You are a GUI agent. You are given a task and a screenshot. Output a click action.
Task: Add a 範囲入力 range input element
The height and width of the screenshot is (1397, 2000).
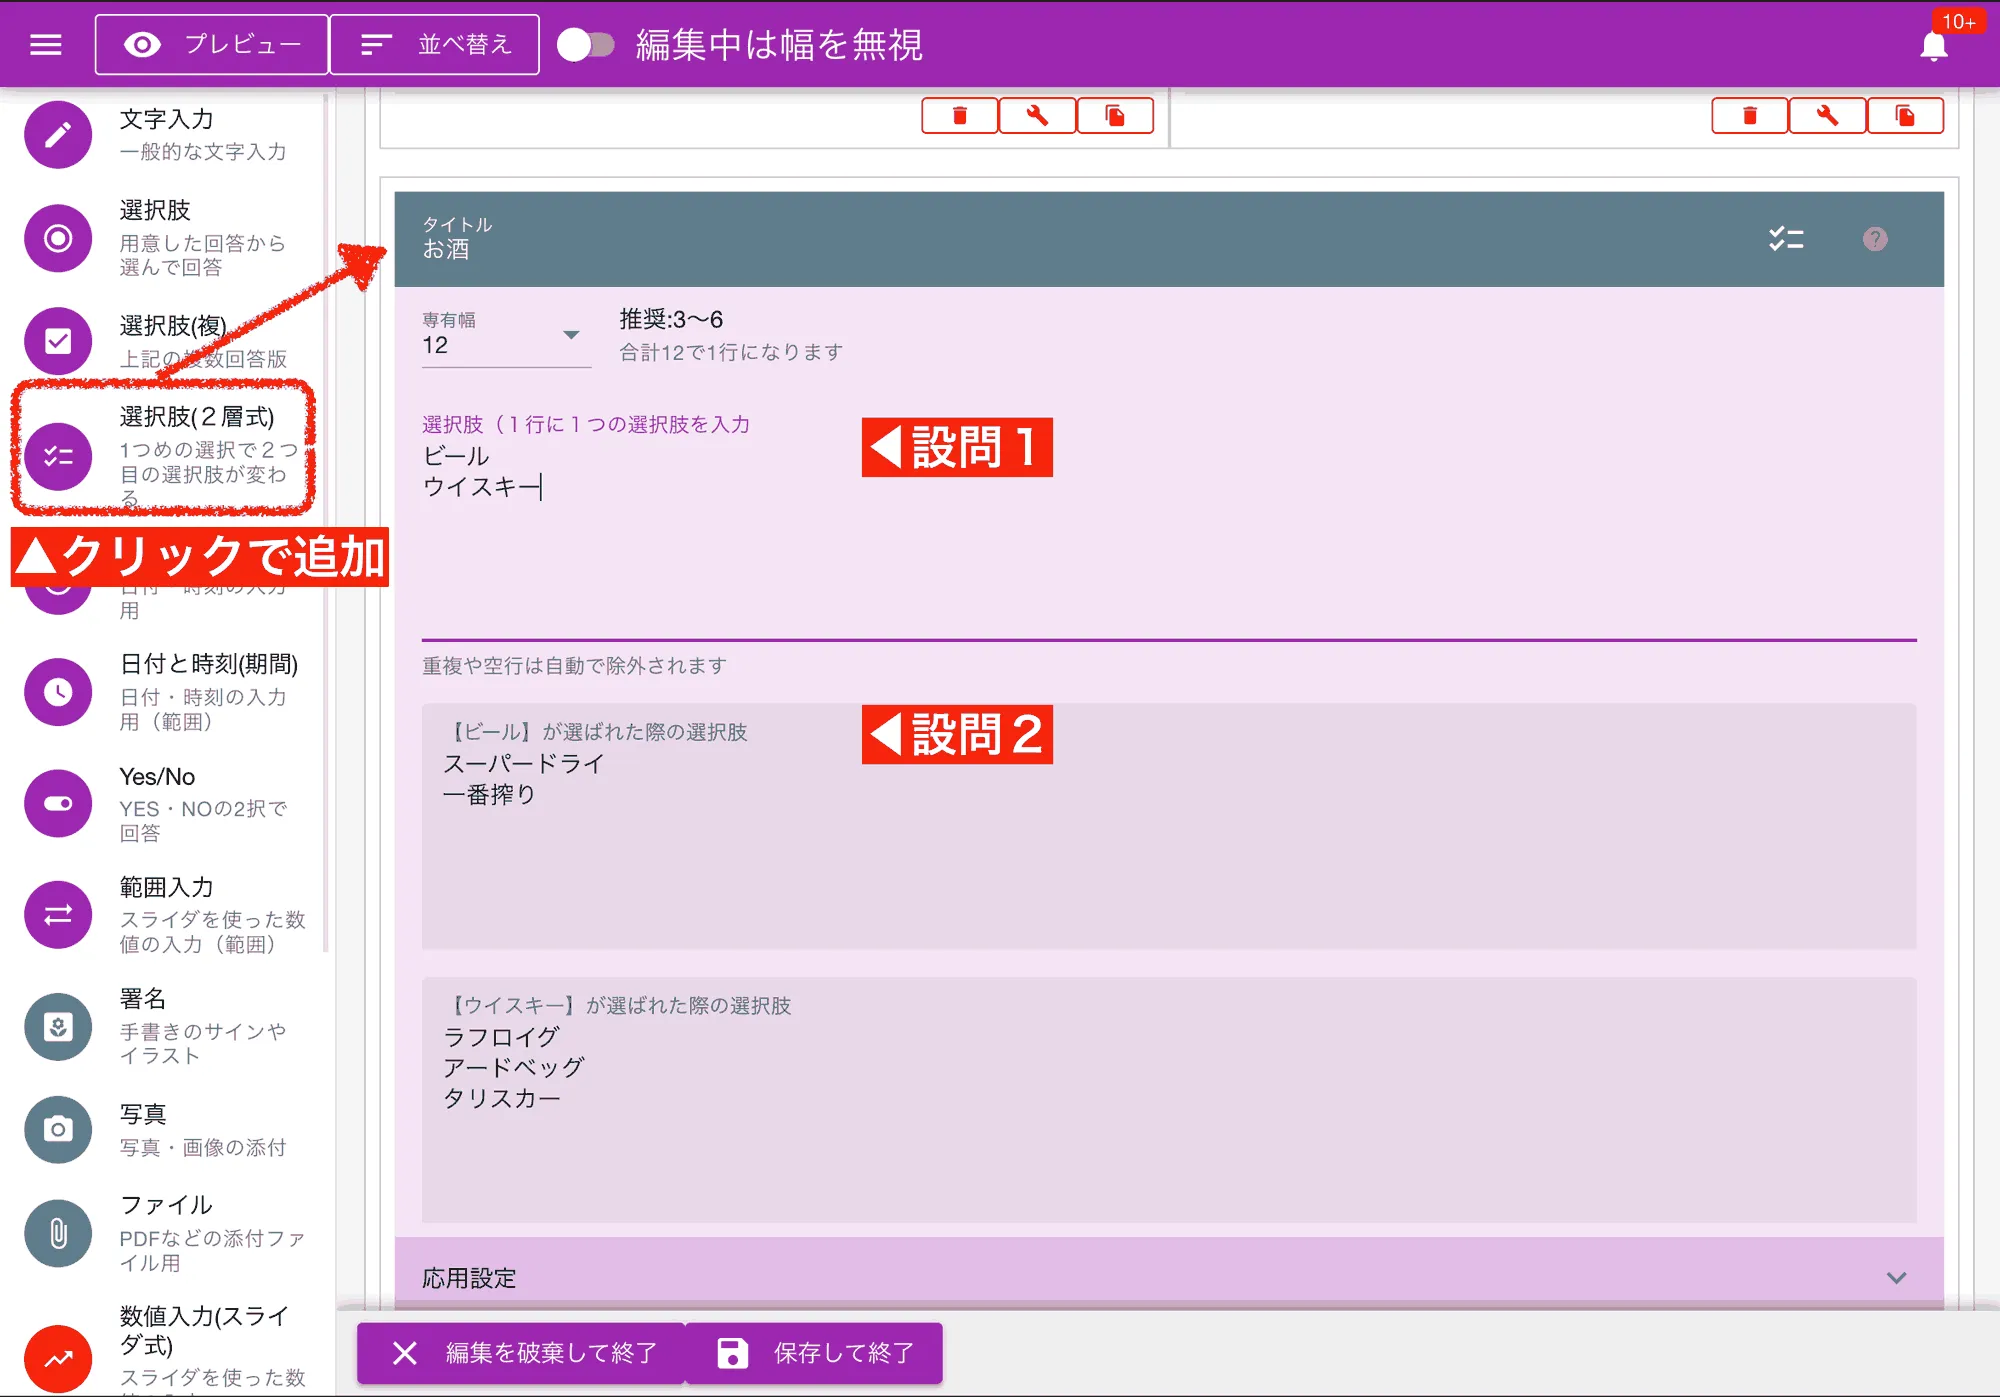pos(57,915)
